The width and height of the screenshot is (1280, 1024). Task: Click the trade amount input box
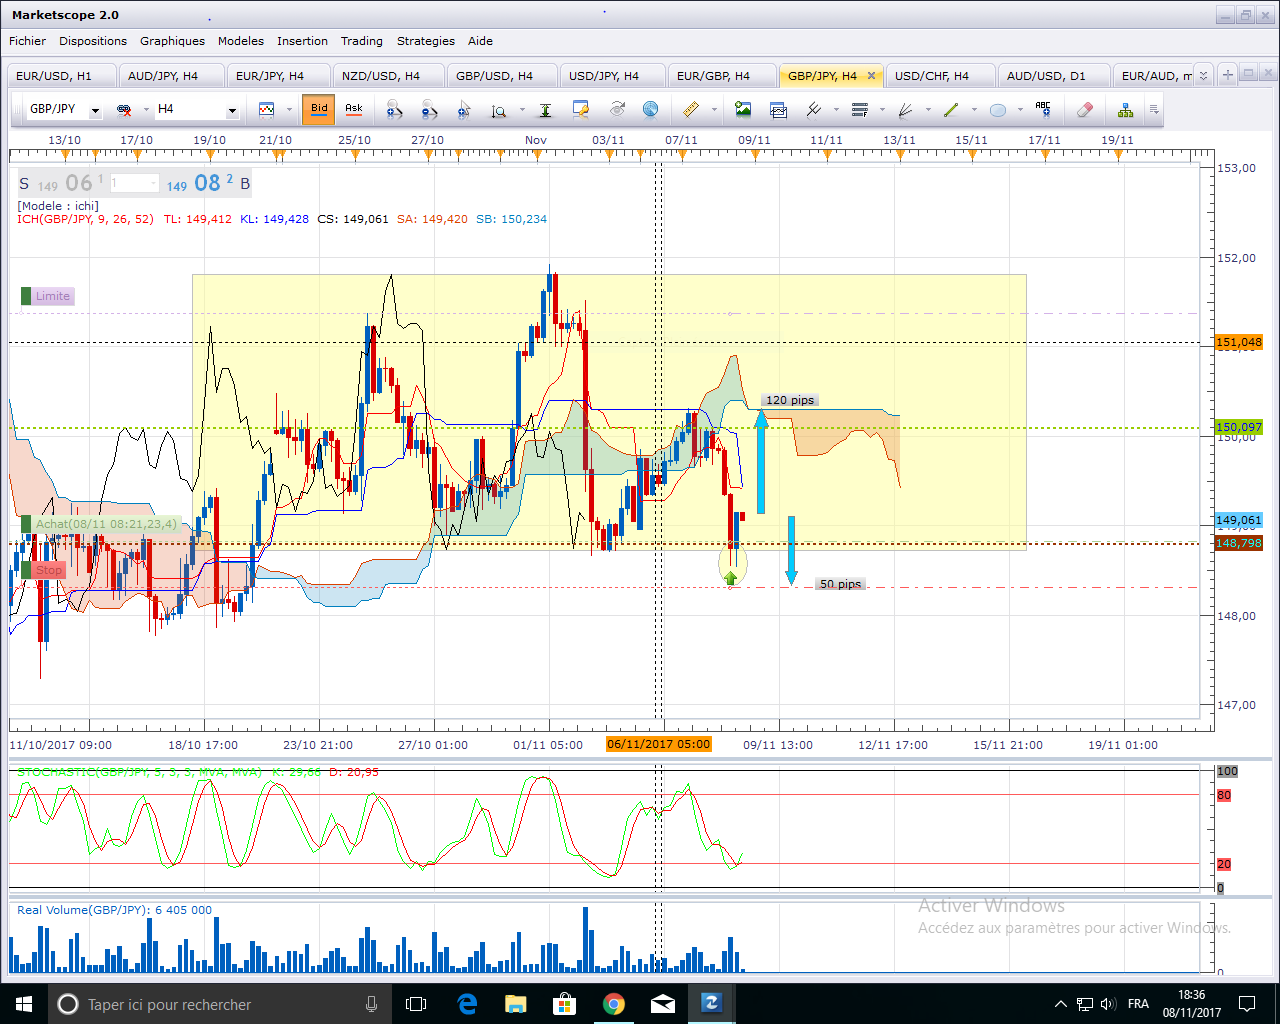tap(134, 183)
